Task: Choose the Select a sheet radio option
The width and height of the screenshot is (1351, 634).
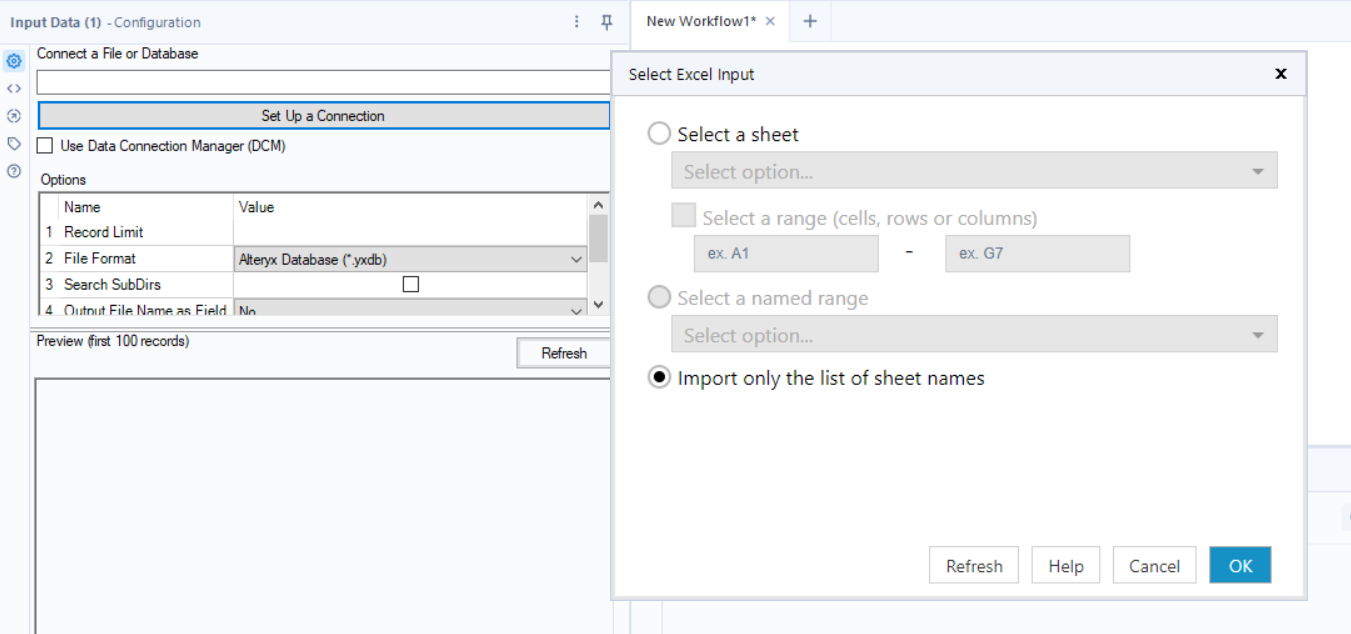Action: click(659, 134)
